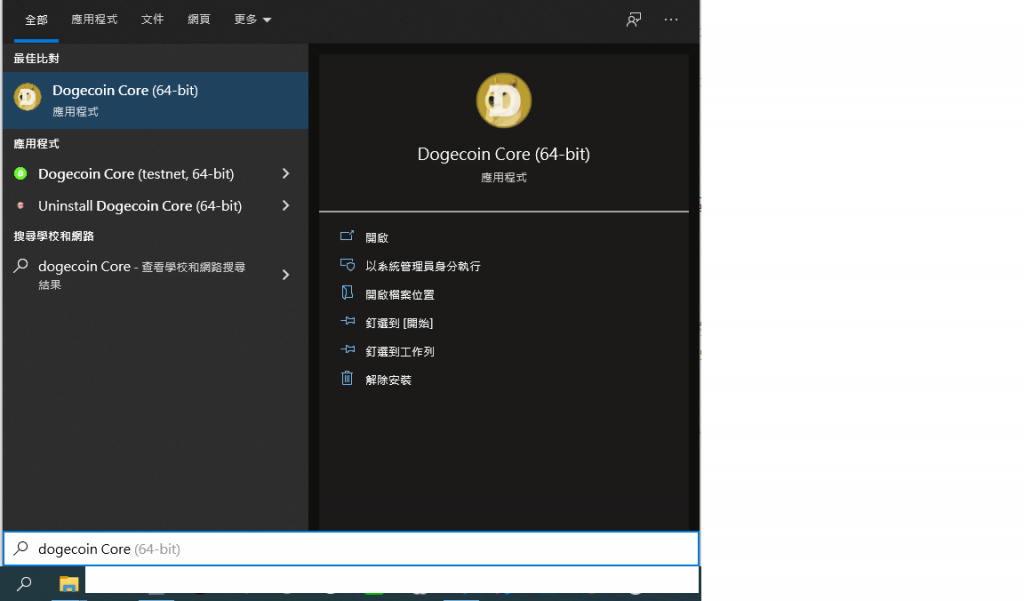This screenshot has height=601, width=1024.
Task: Click 最佳比對 section header
Action: pyautogui.click(x=37, y=58)
